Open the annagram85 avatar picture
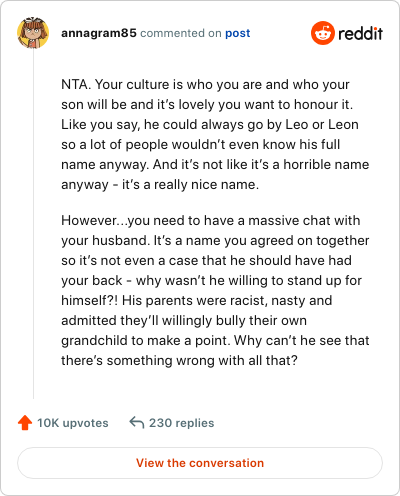The image size is (400, 496). 33,33
